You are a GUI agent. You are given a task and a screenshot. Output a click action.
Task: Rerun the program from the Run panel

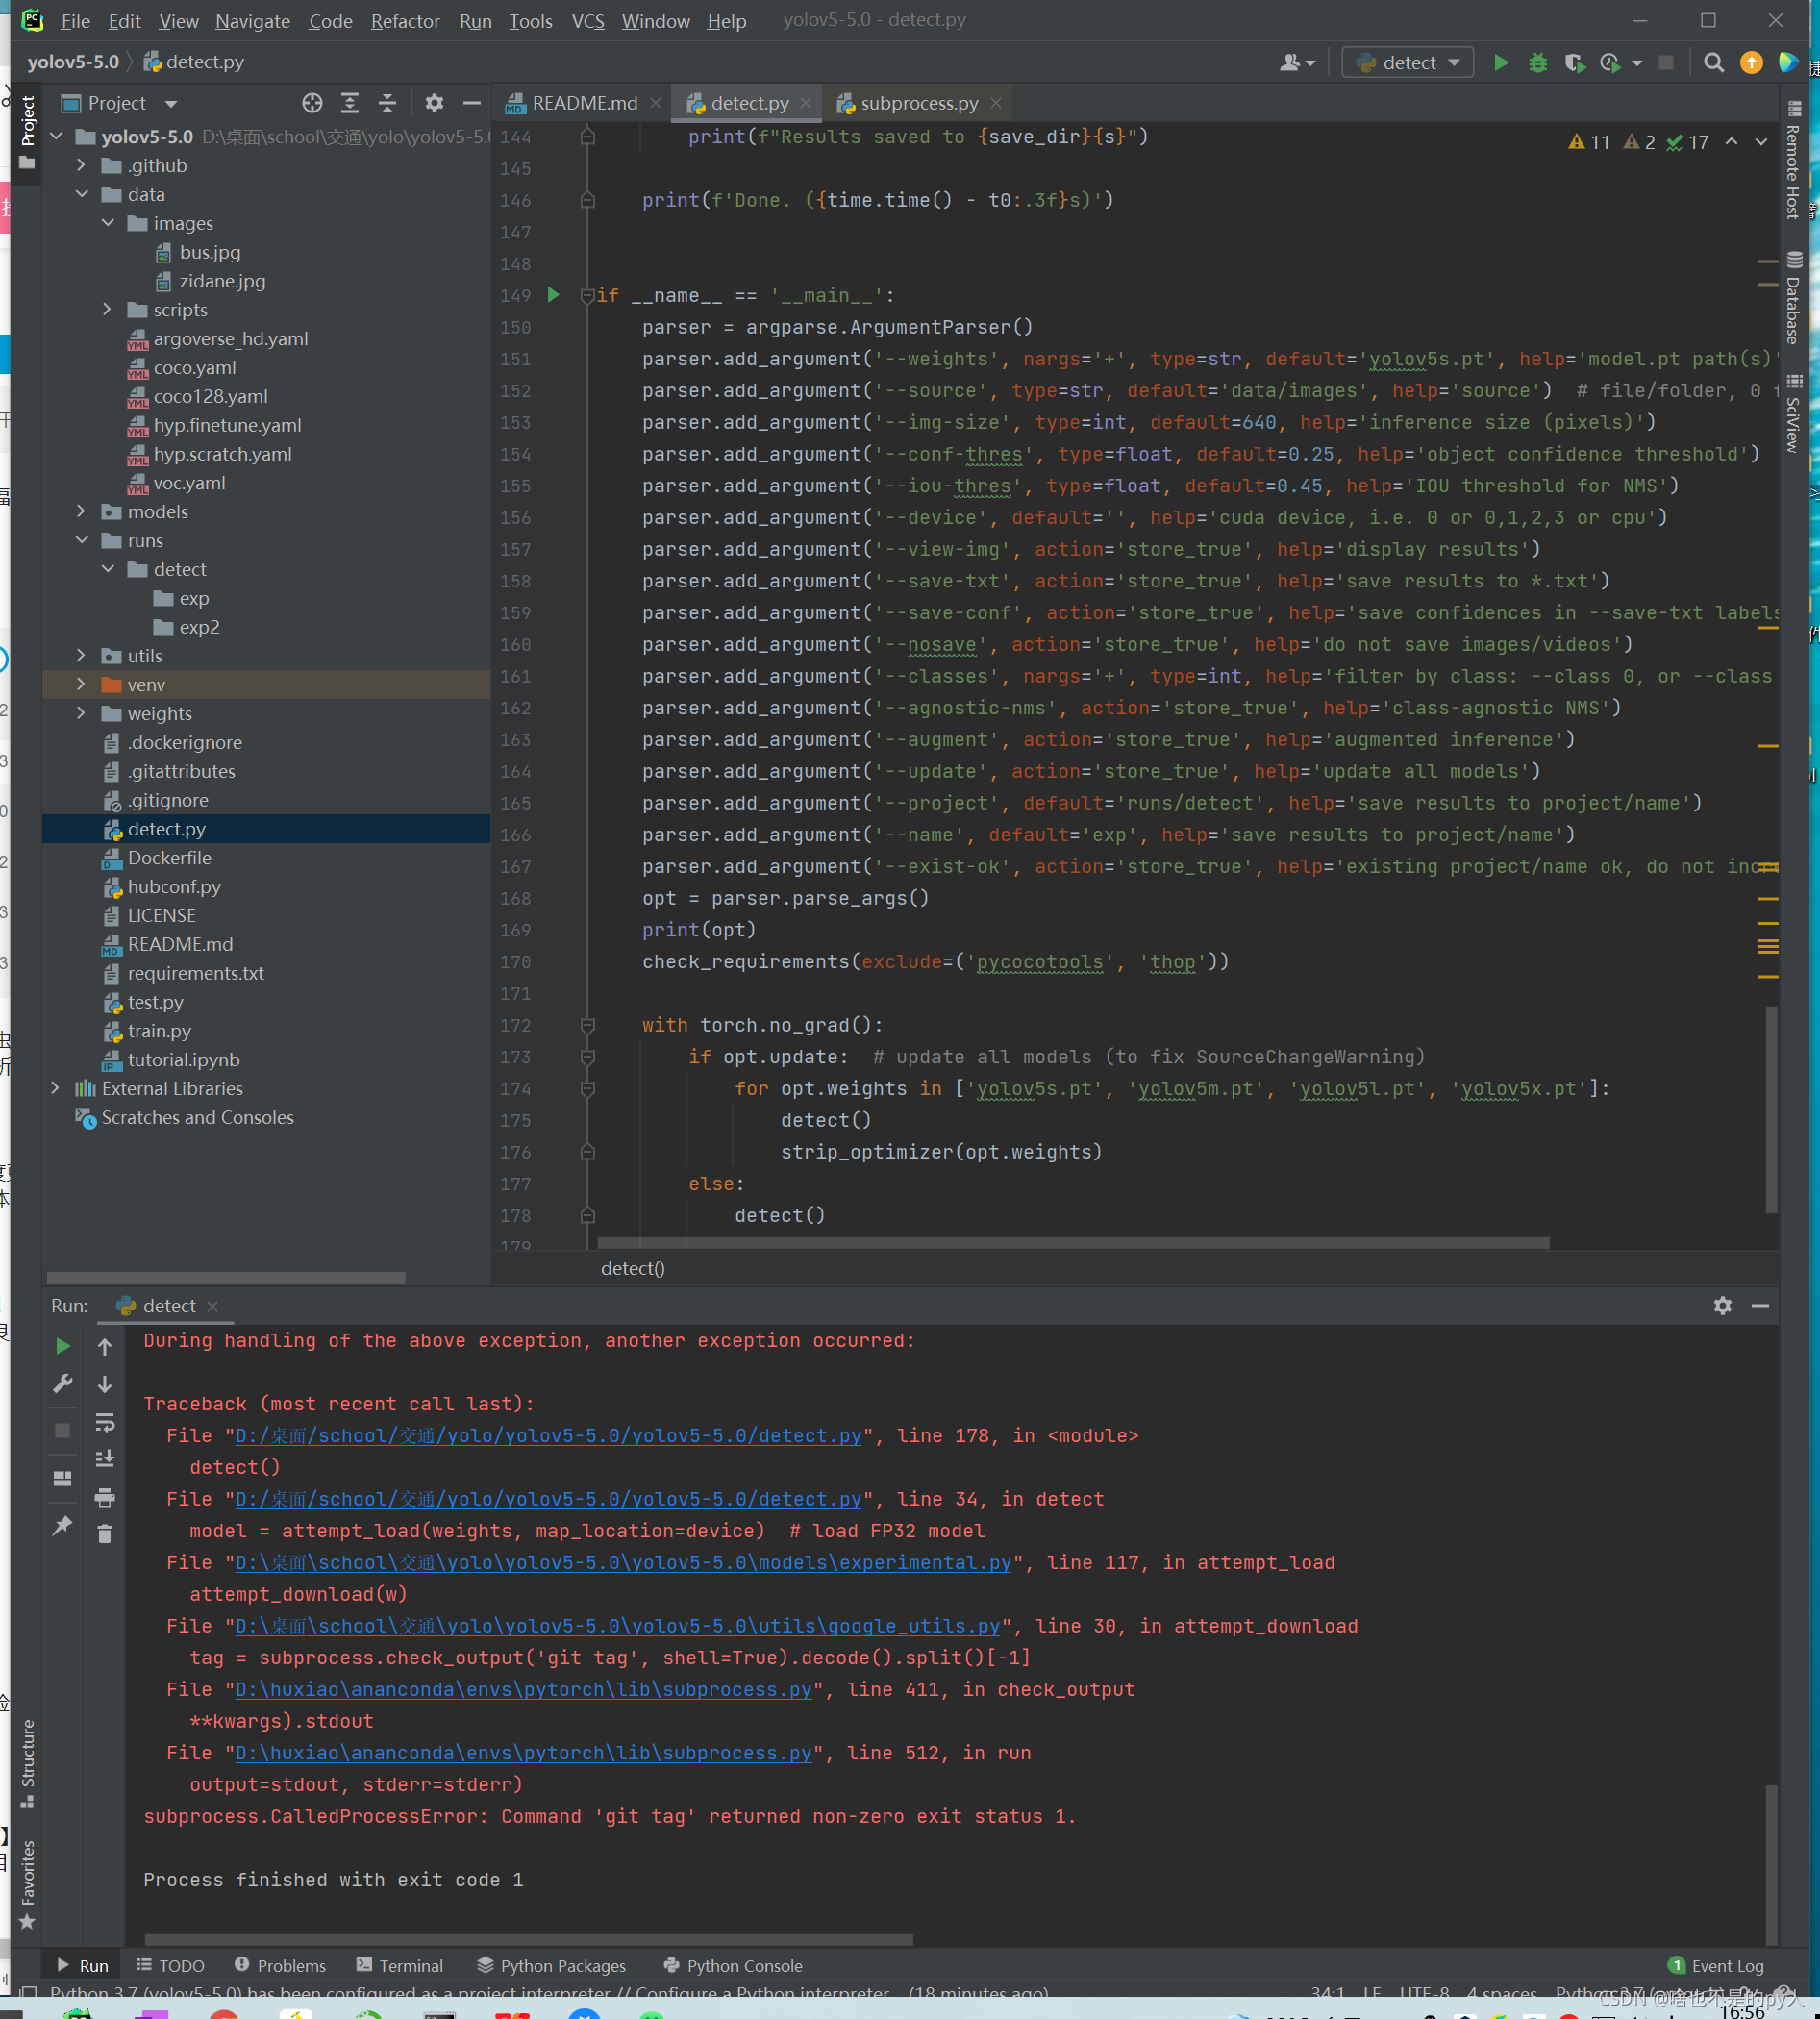point(62,1345)
